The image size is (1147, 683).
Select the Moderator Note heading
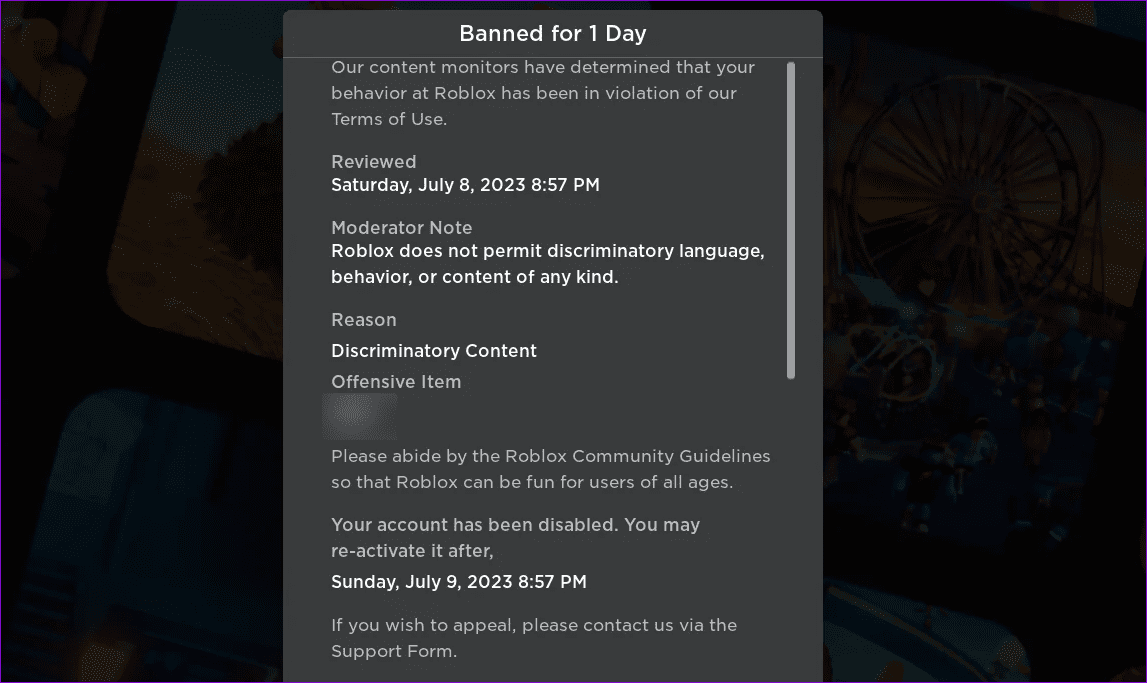401,227
